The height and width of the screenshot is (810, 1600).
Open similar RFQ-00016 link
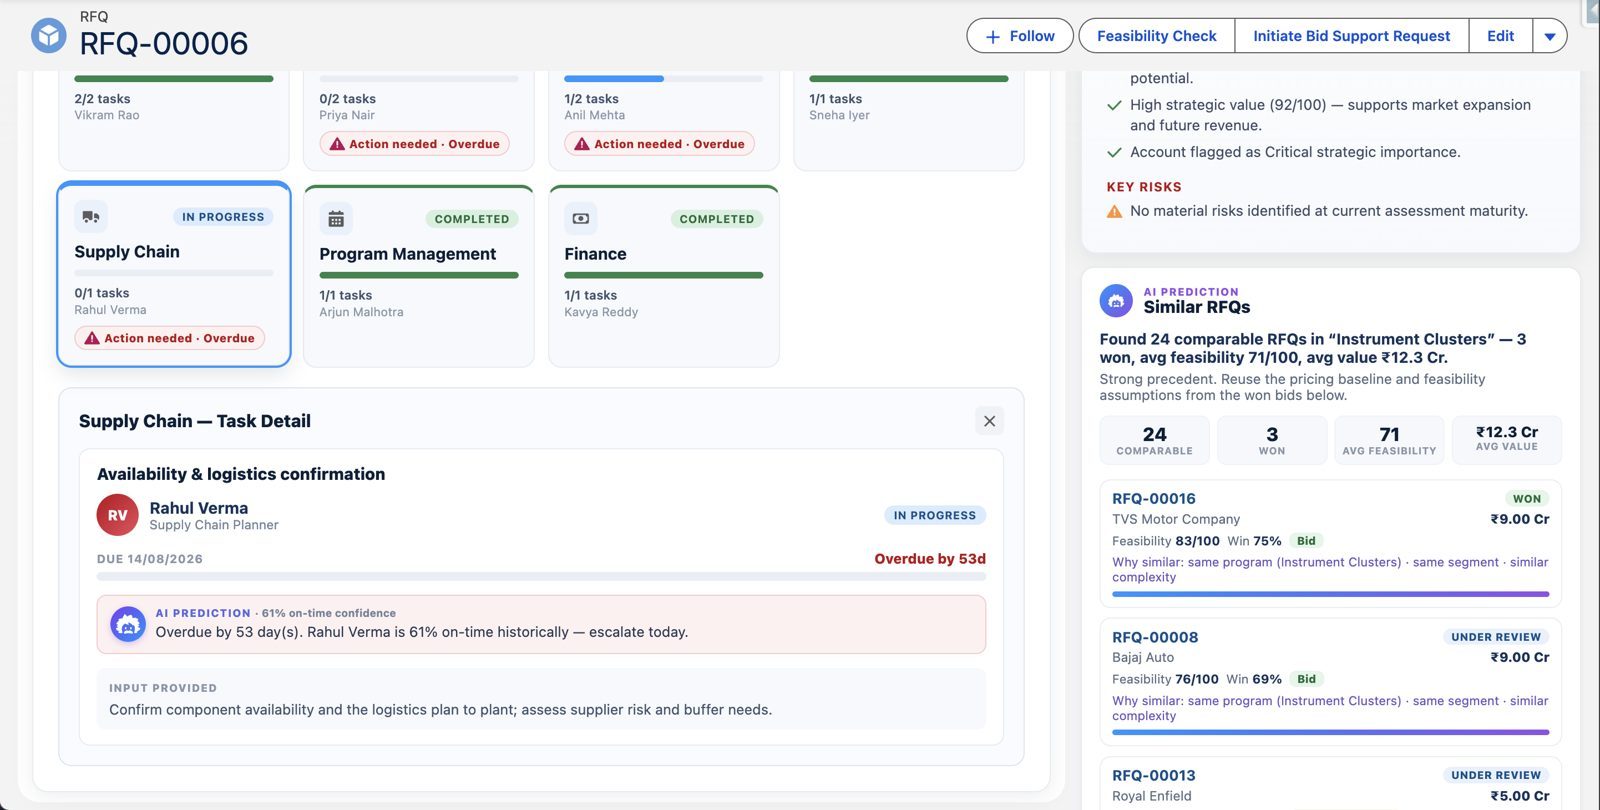(1154, 498)
